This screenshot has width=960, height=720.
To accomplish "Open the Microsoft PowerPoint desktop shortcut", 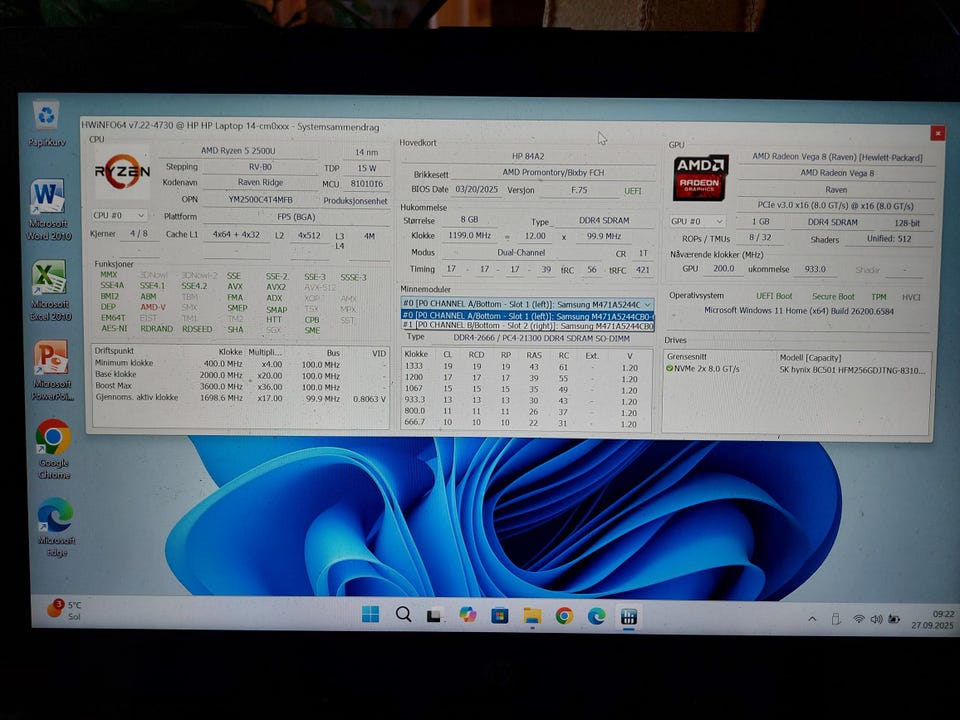I will click(x=51, y=371).
